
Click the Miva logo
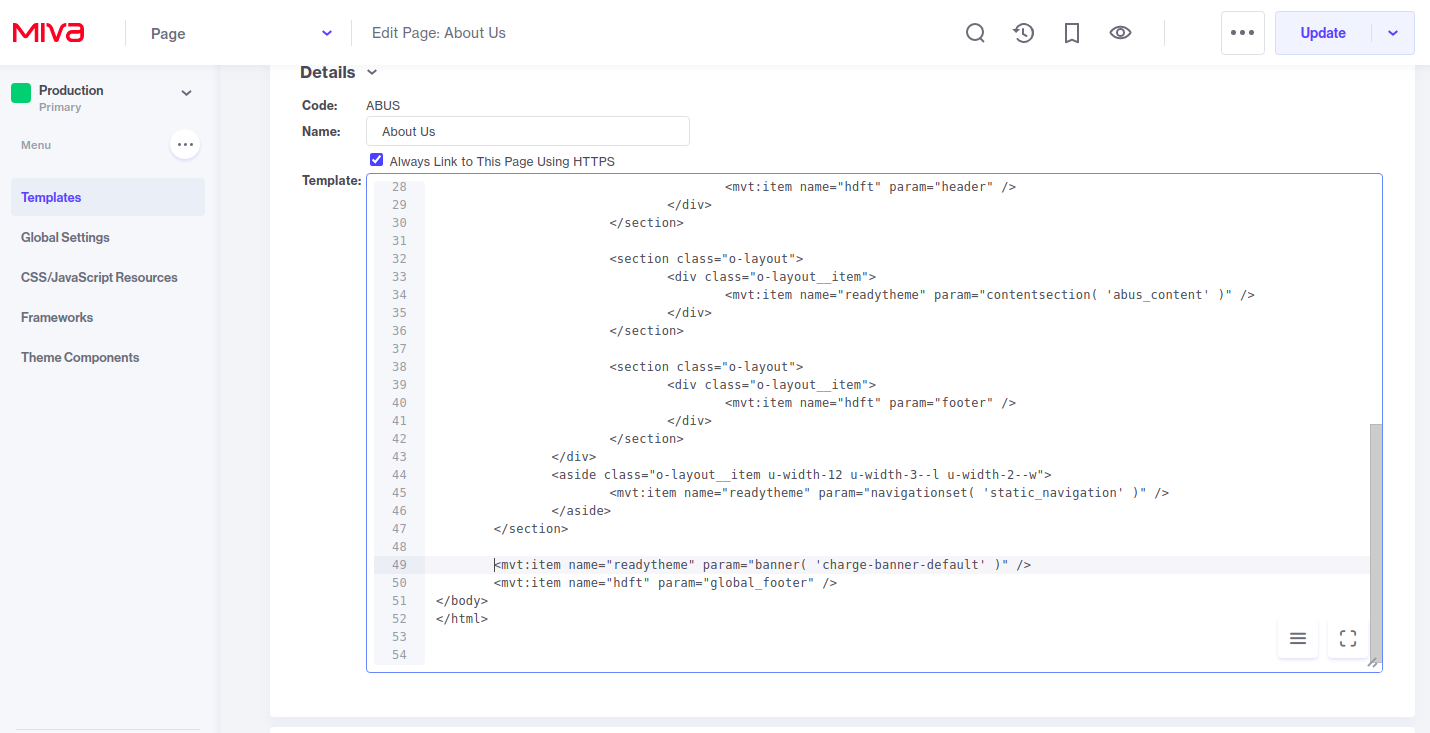[48, 33]
